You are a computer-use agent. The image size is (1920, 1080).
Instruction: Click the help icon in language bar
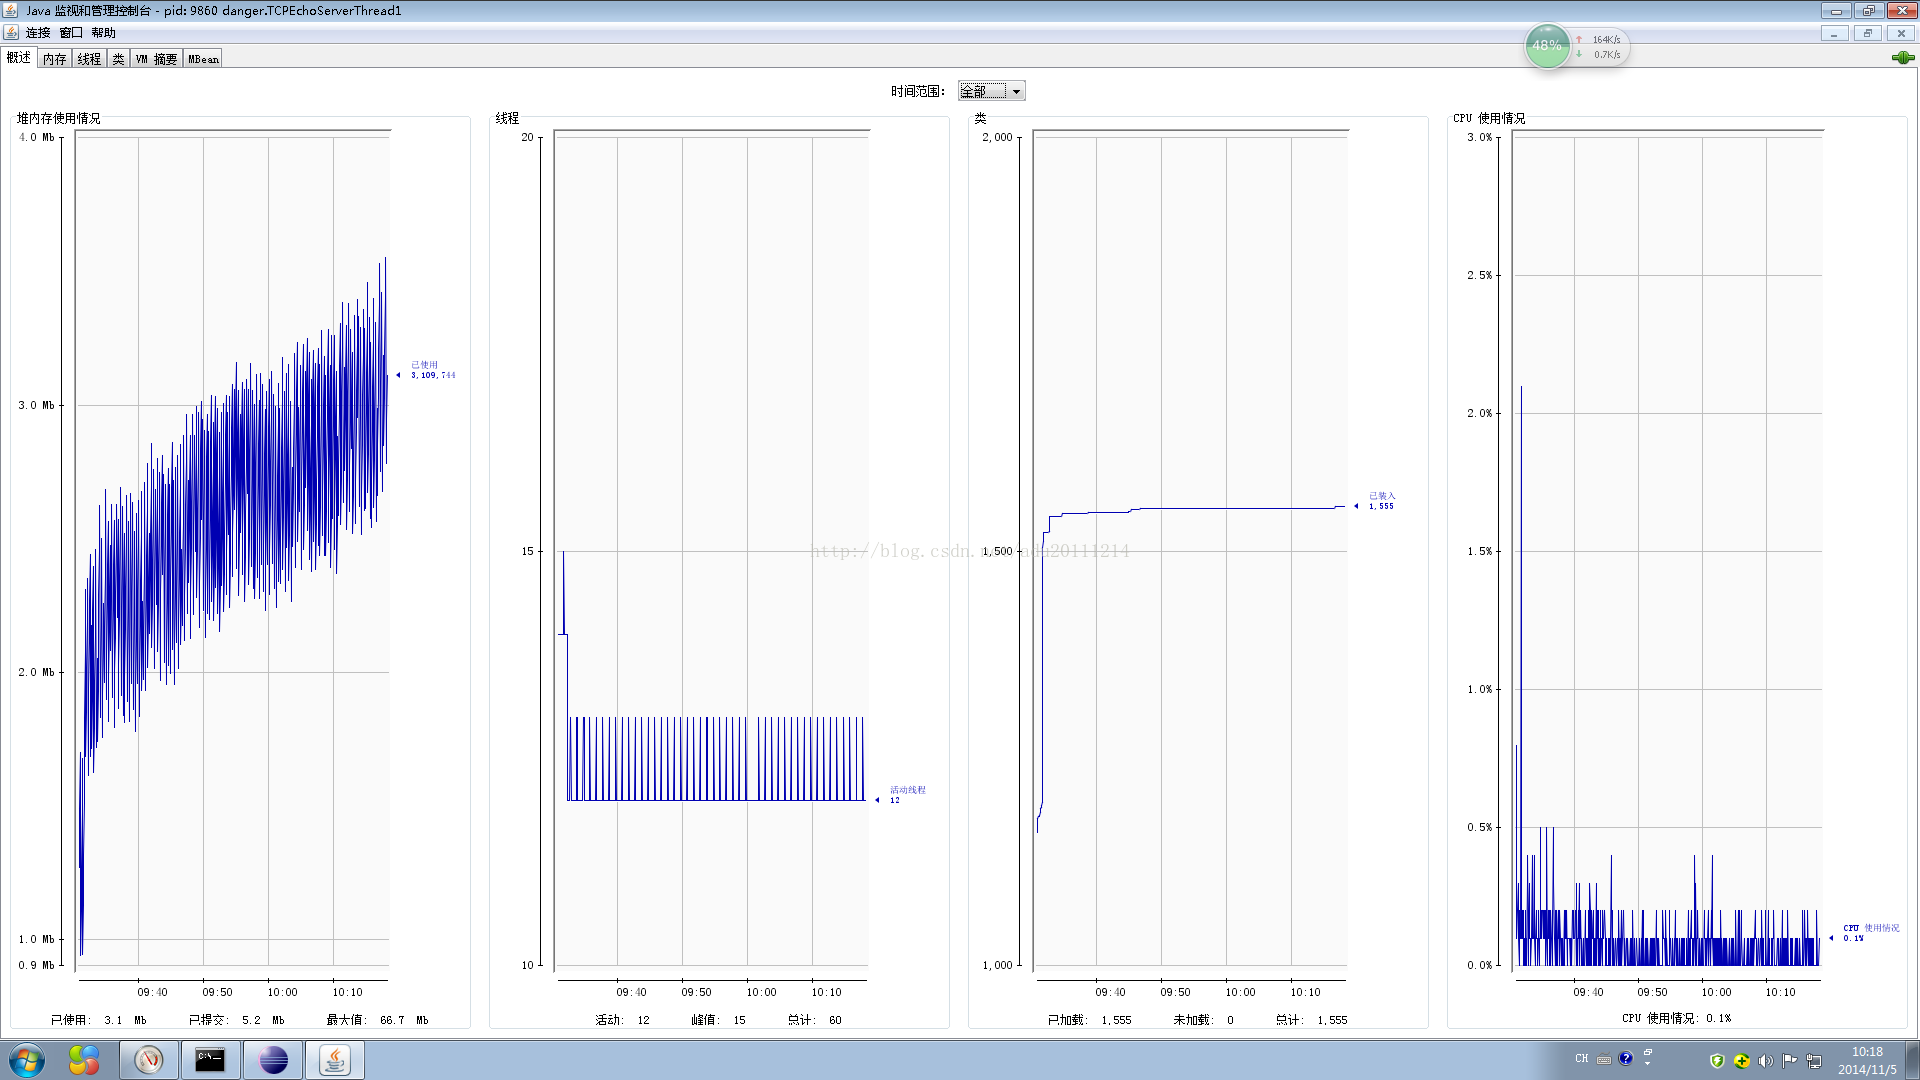[x=1626, y=1058]
